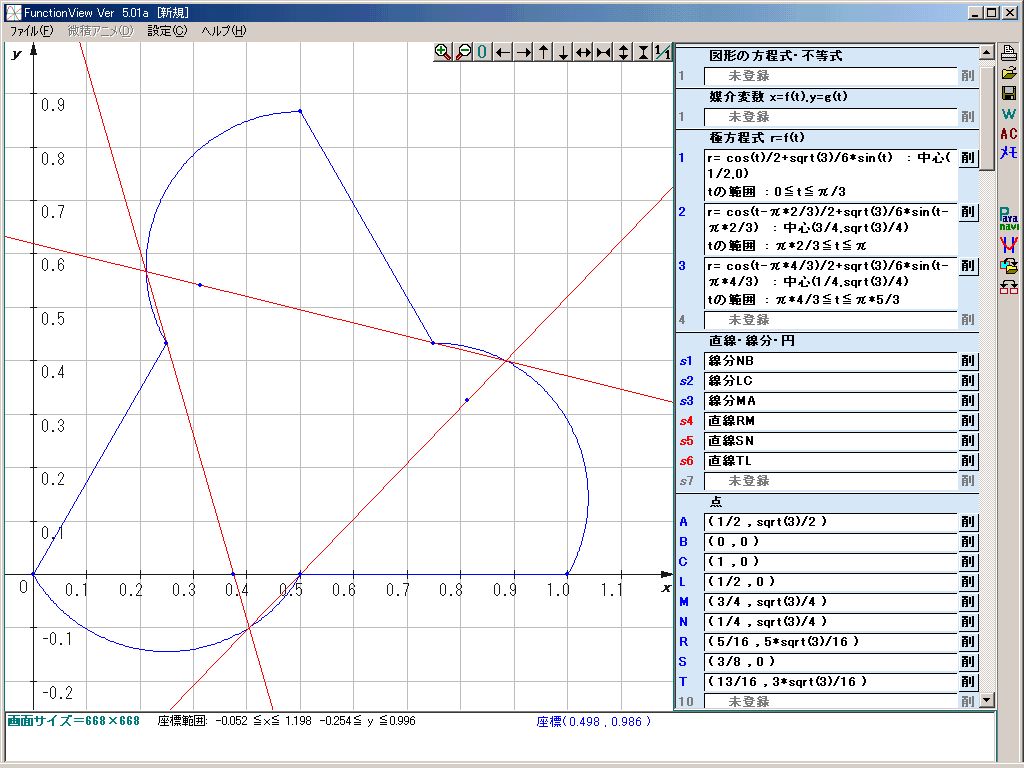Edit point S field (3/8 , 0)

(831, 662)
